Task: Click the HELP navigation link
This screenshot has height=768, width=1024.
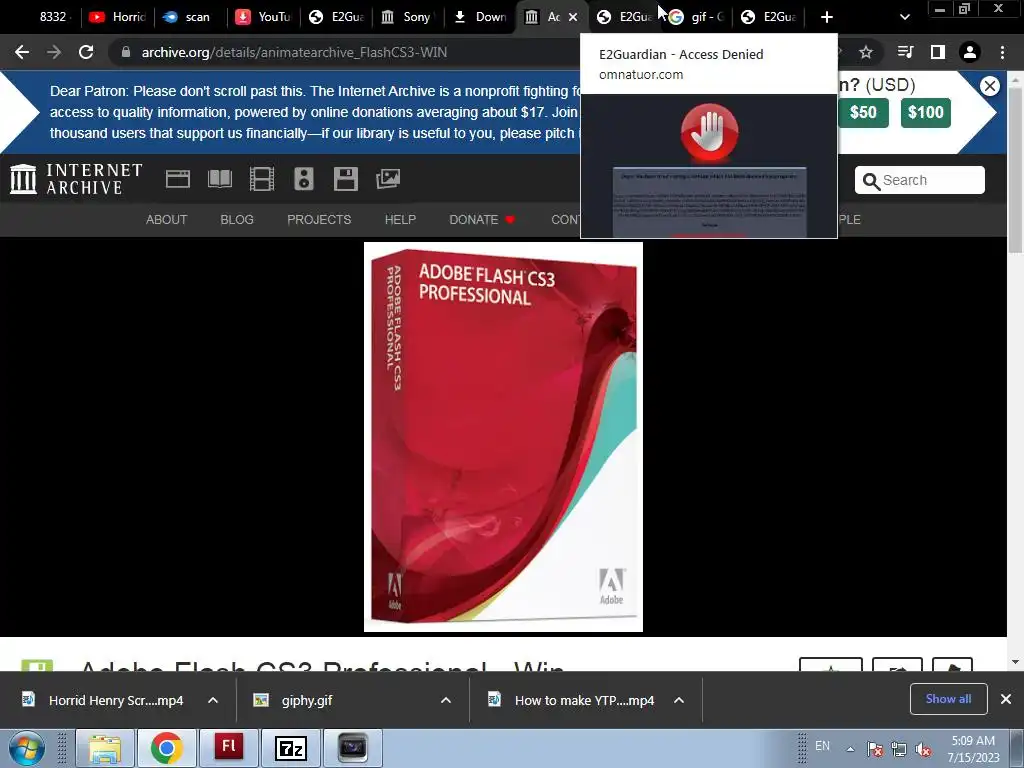Action: 400,219
